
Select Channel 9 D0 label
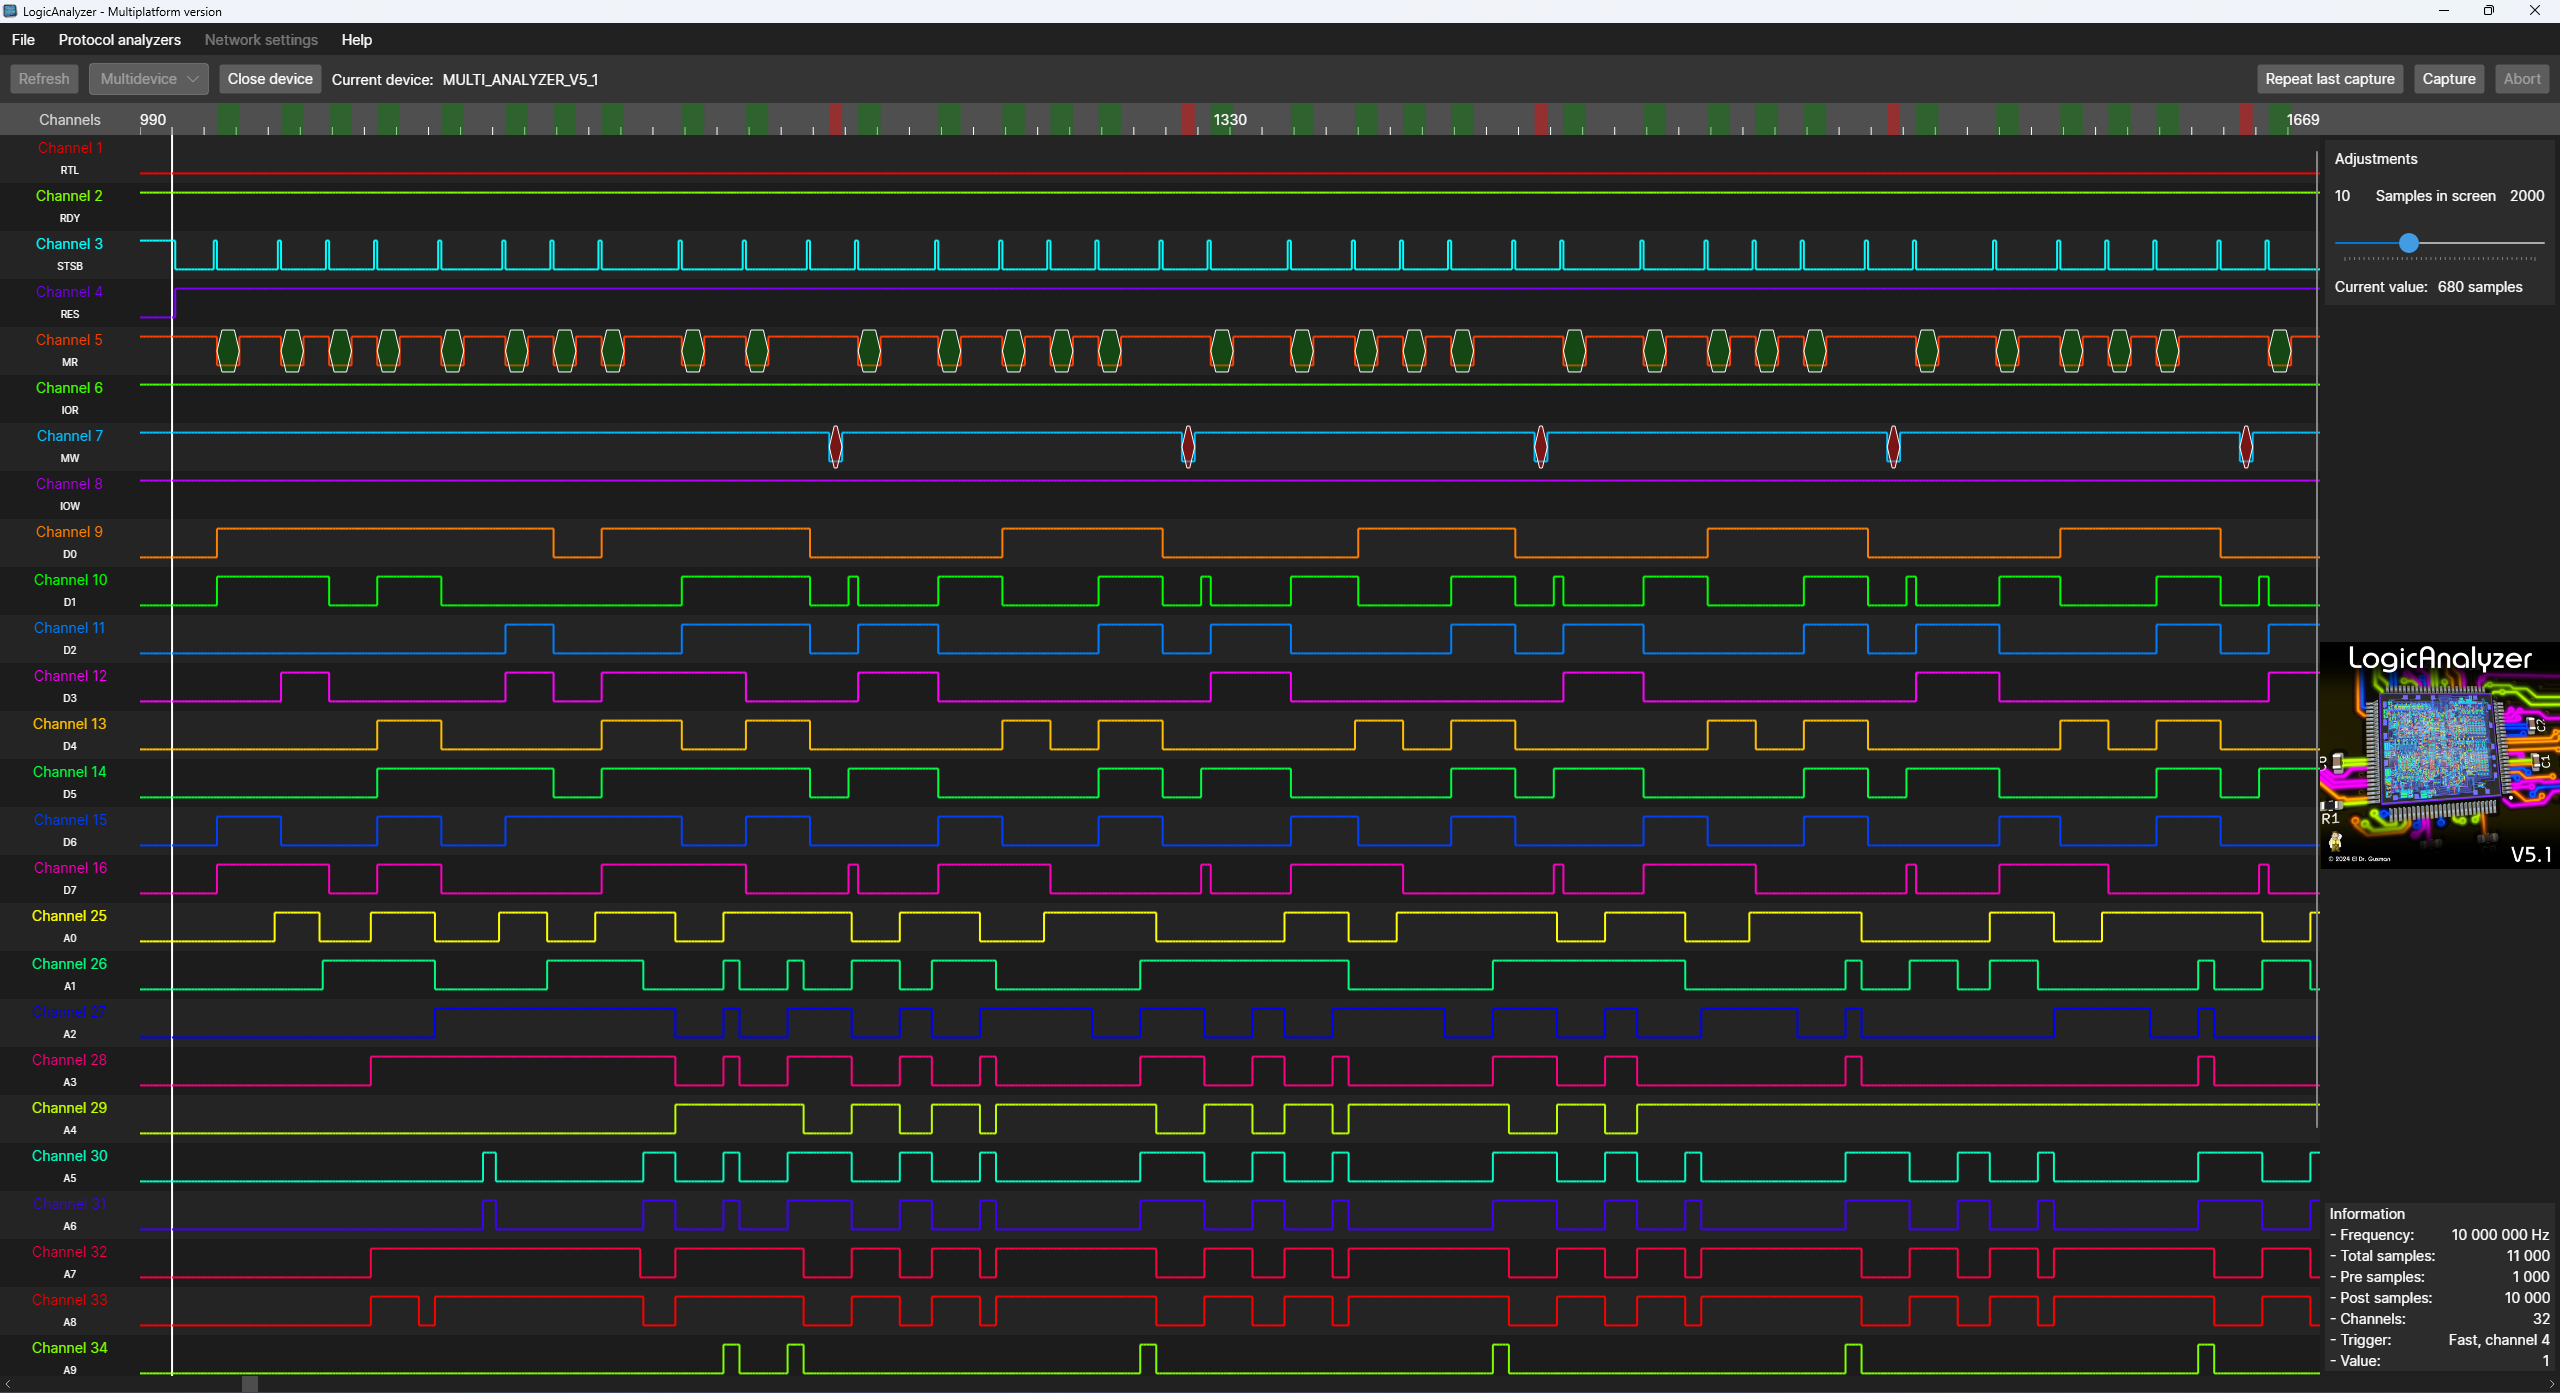pos(70,542)
